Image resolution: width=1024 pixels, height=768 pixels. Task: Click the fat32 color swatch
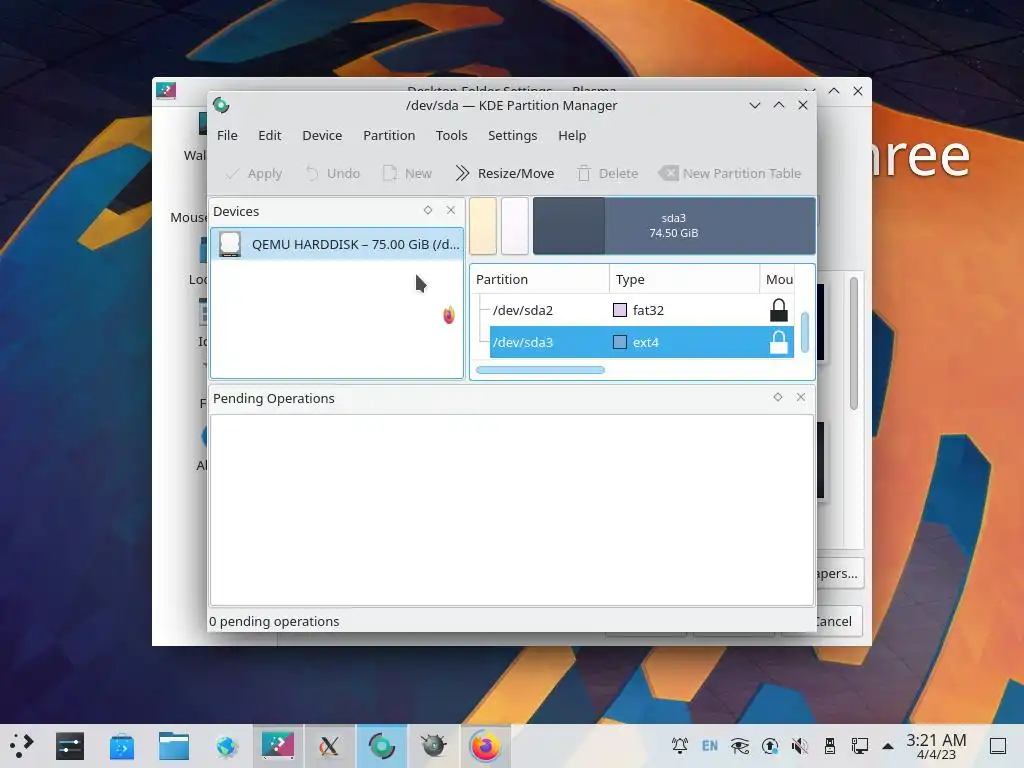tap(620, 310)
